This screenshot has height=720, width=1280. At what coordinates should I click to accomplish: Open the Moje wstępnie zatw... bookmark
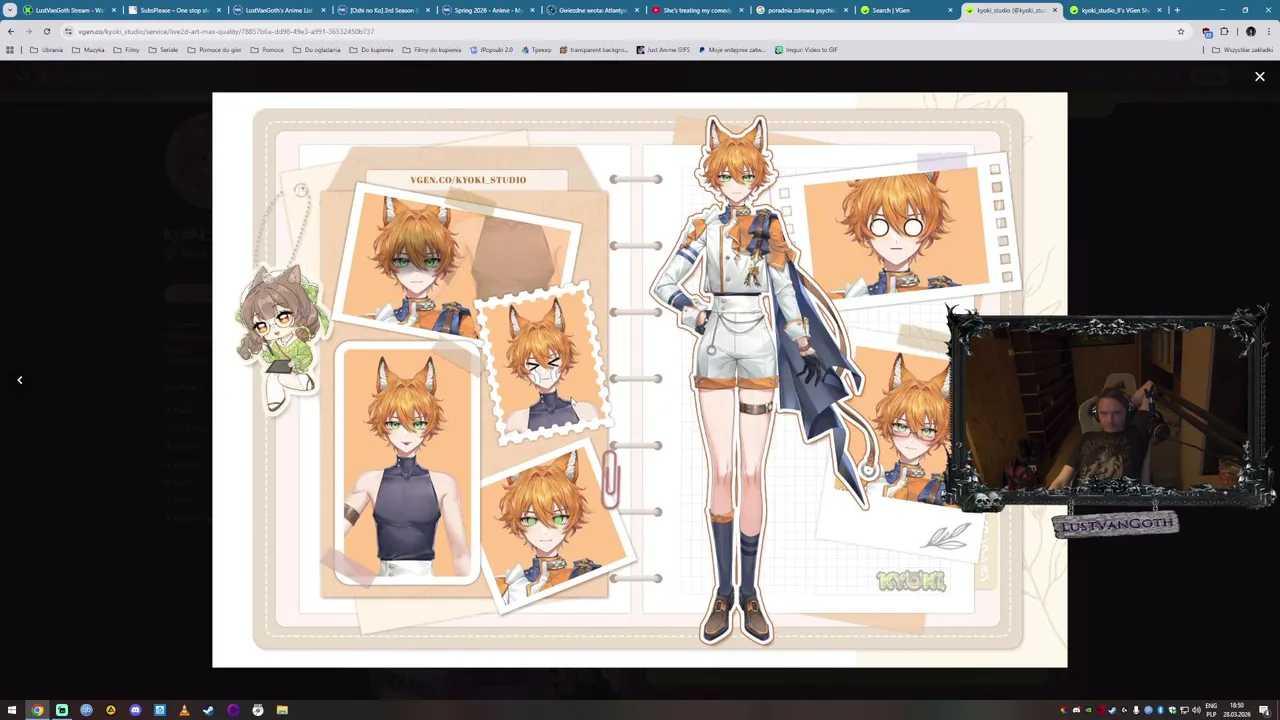[x=732, y=49]
